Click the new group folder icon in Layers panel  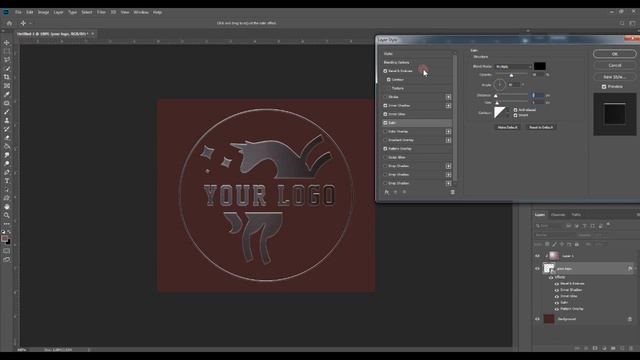(613, 348)
